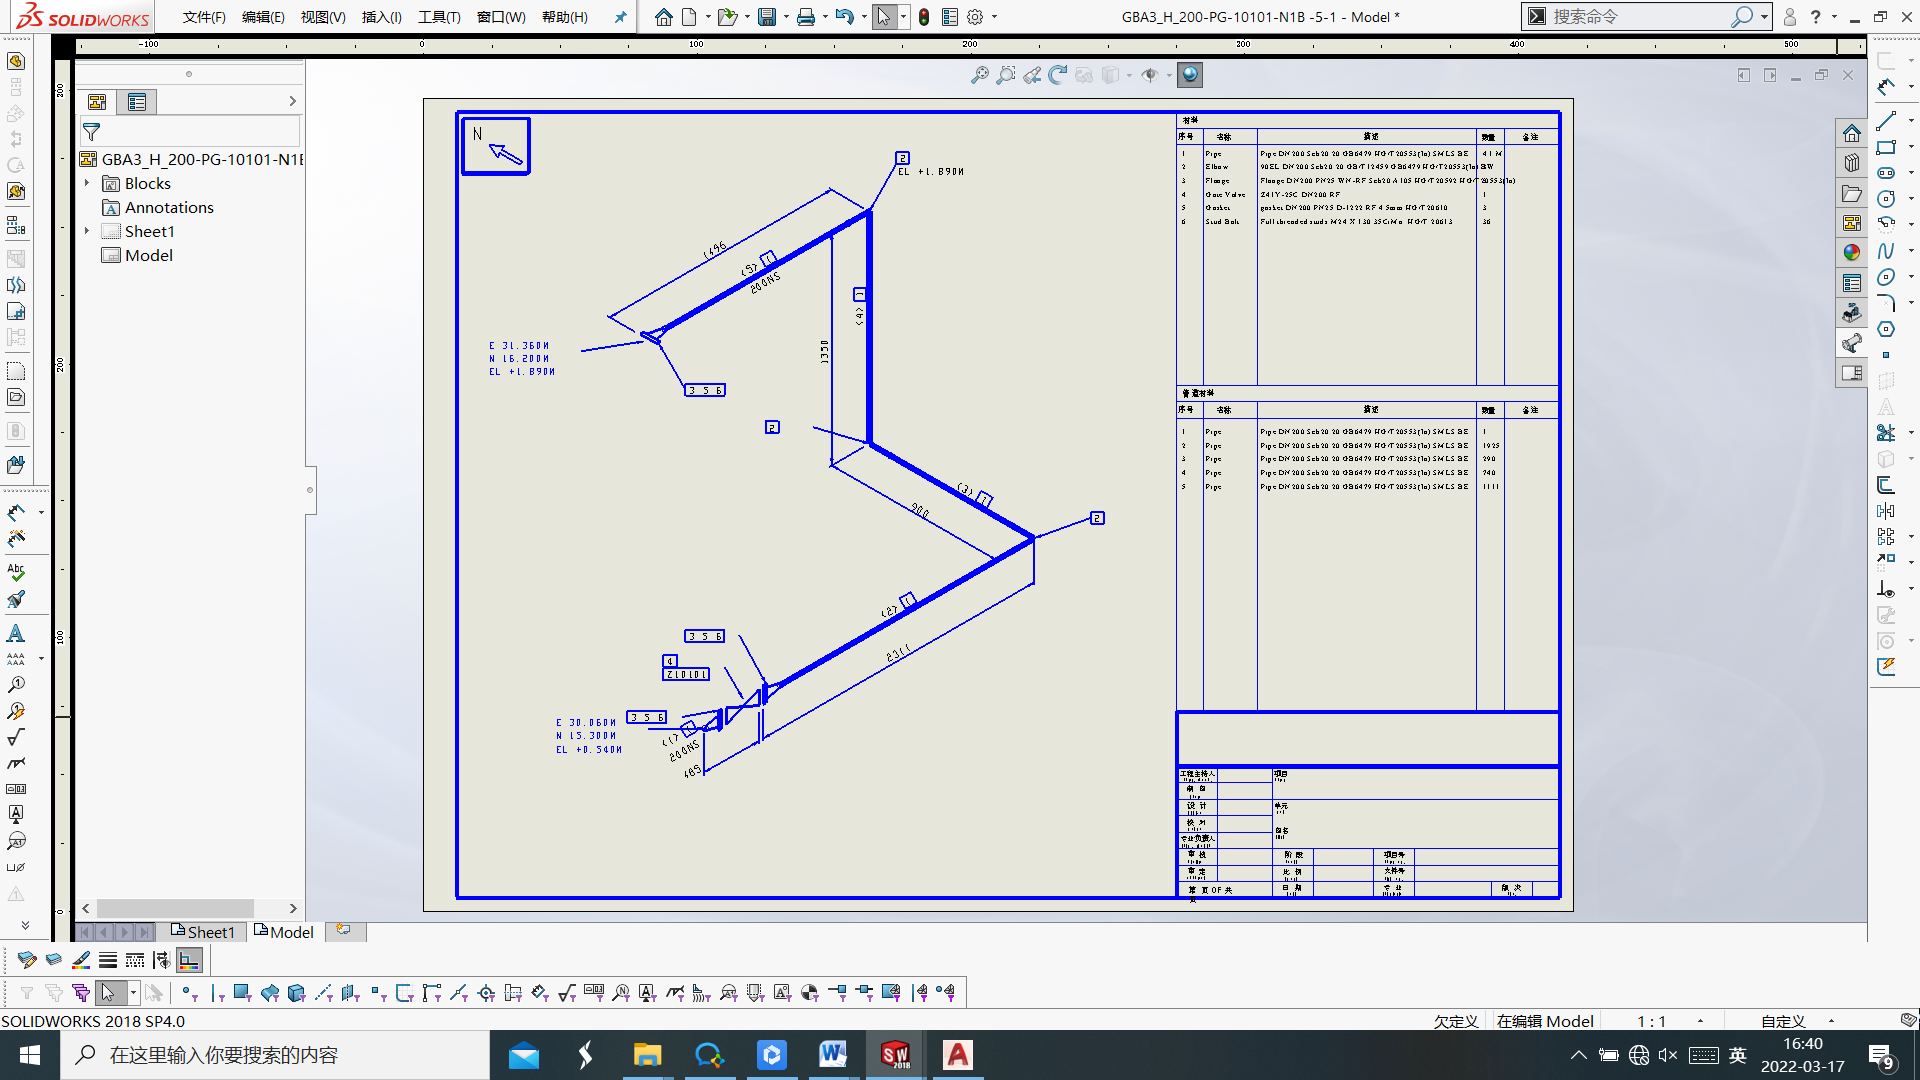This screenshot has height=1080, width=1920.
Task: Open the File Properties list icon
Action: coord(950,17)
